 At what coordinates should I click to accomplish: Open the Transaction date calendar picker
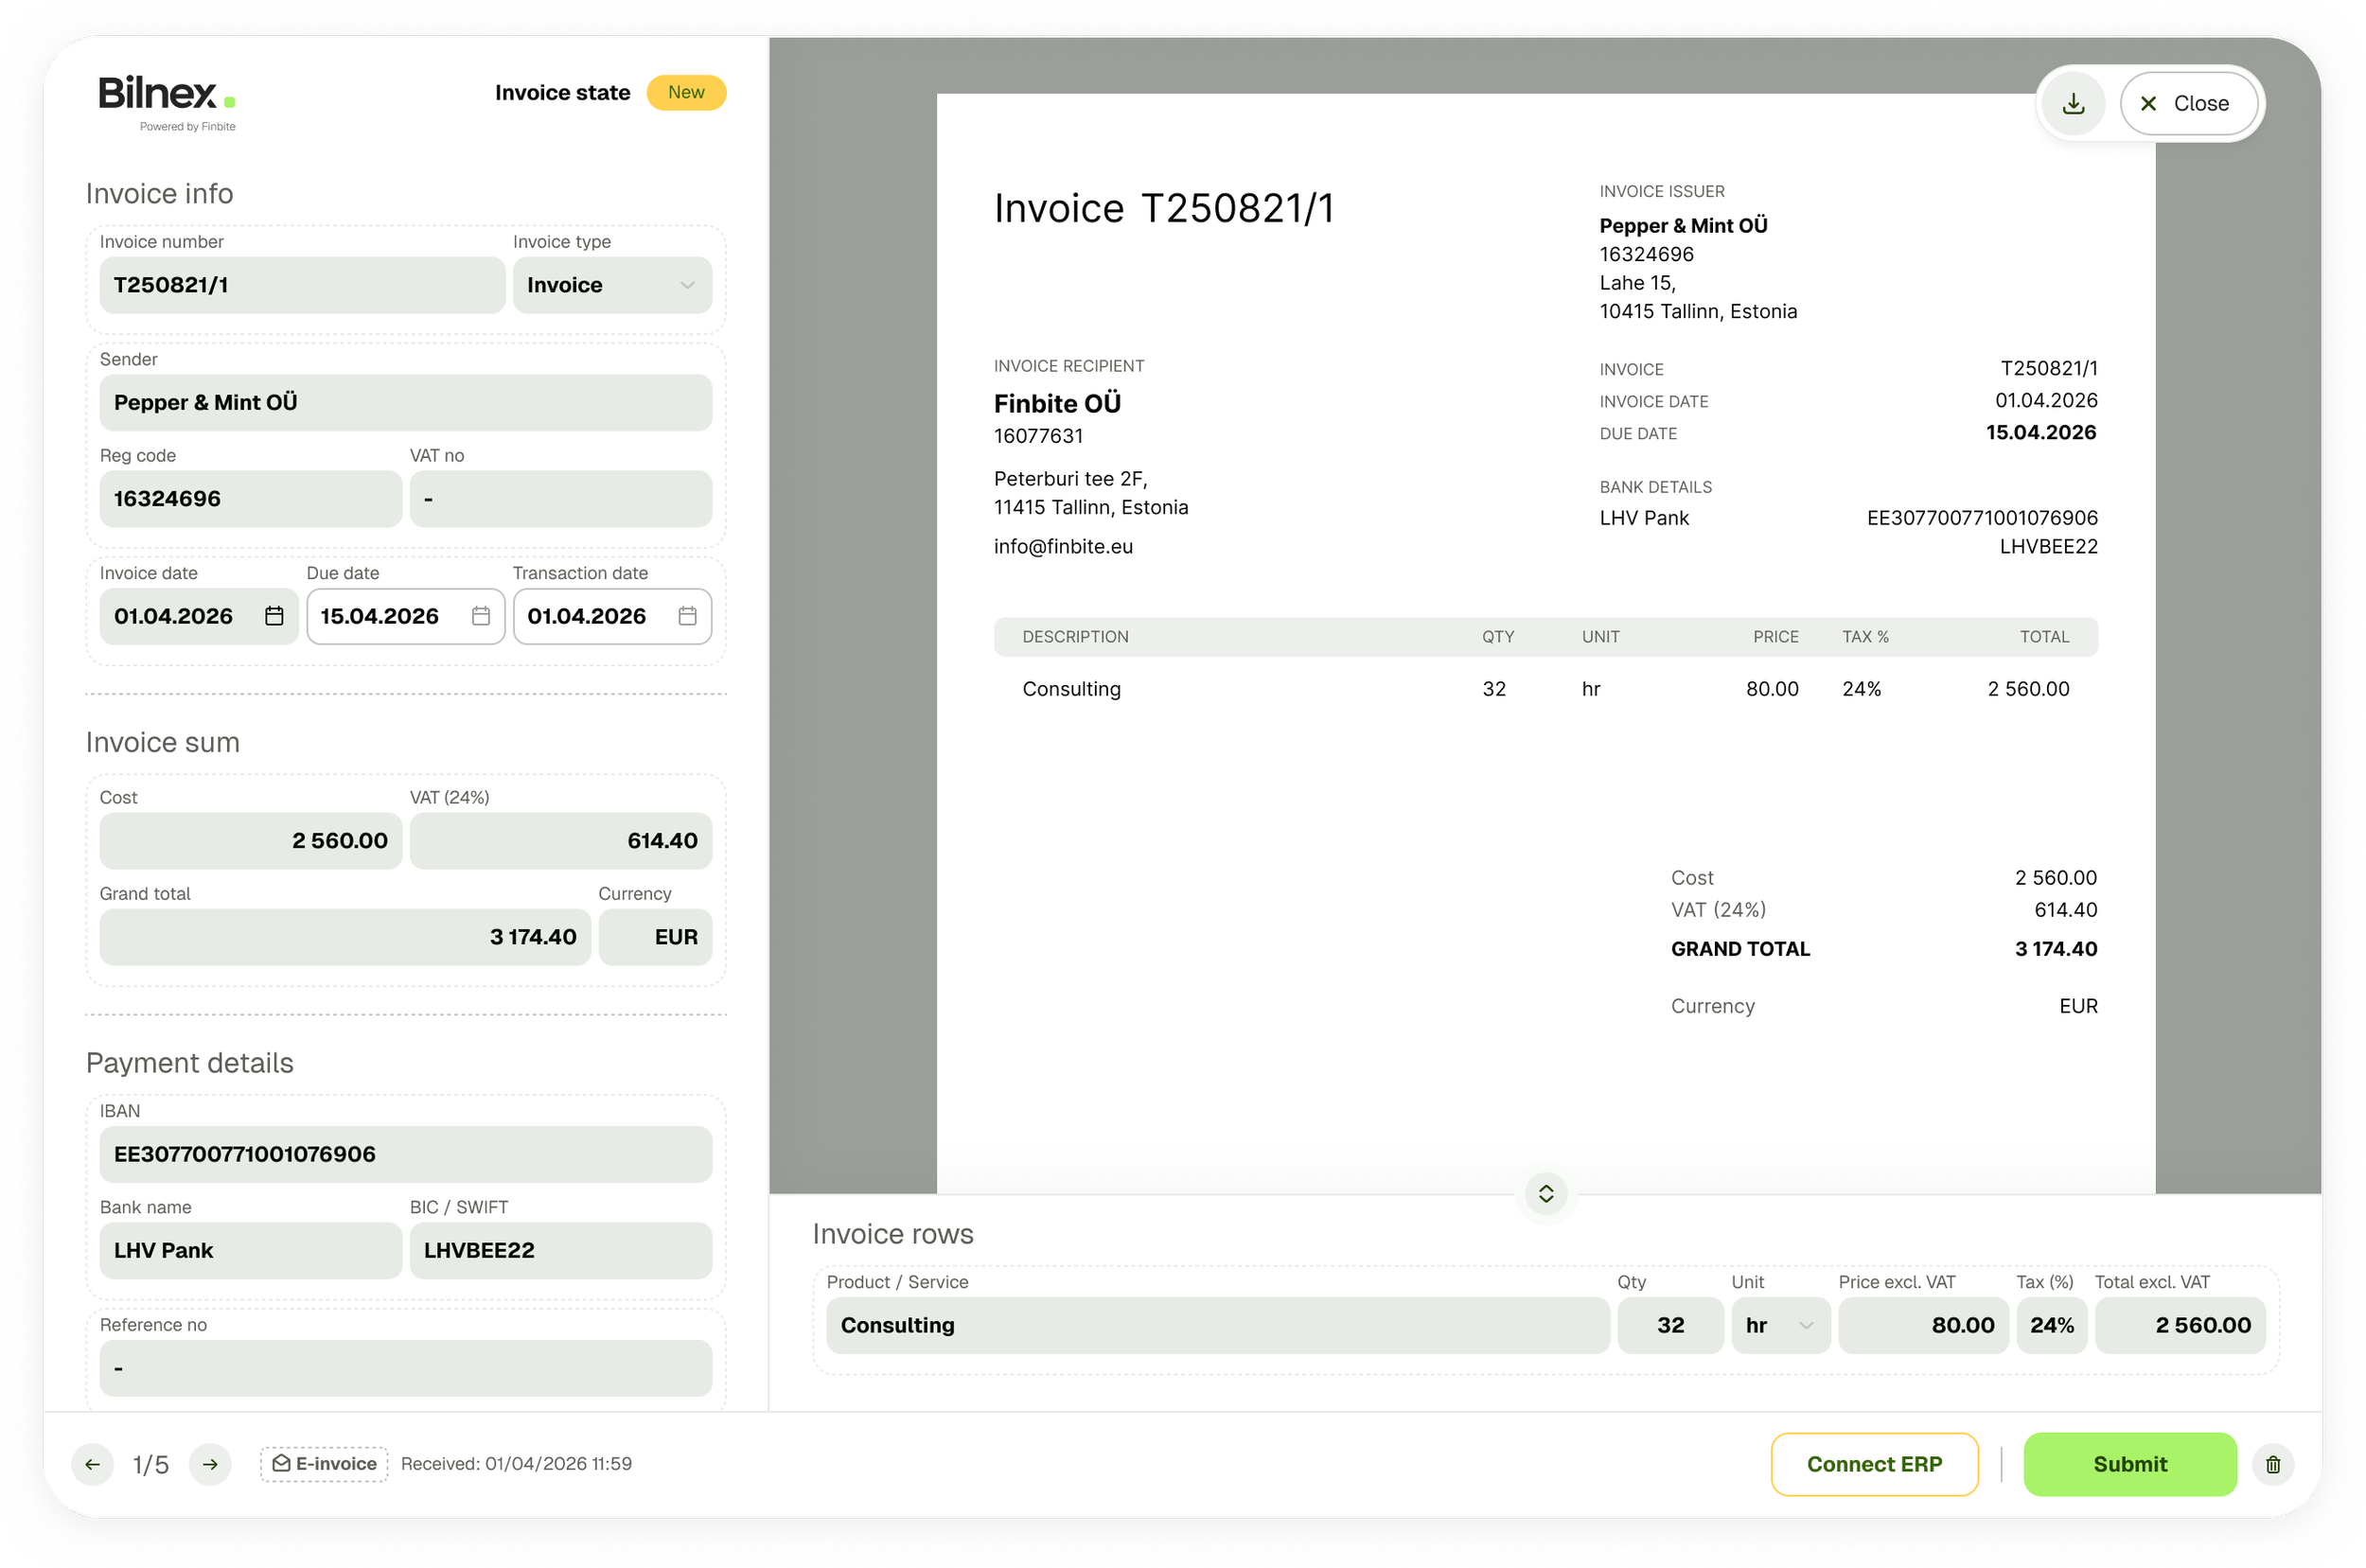[687, 616]
